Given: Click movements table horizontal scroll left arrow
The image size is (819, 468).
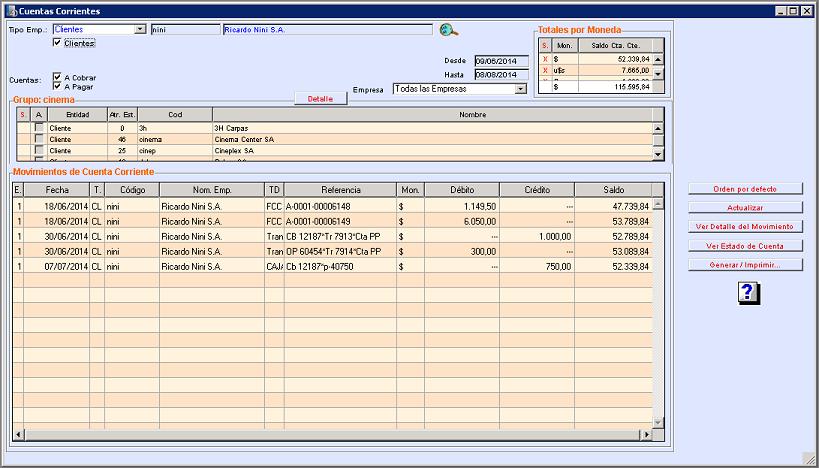Looking at the screenshot, I should click(18, 435).
